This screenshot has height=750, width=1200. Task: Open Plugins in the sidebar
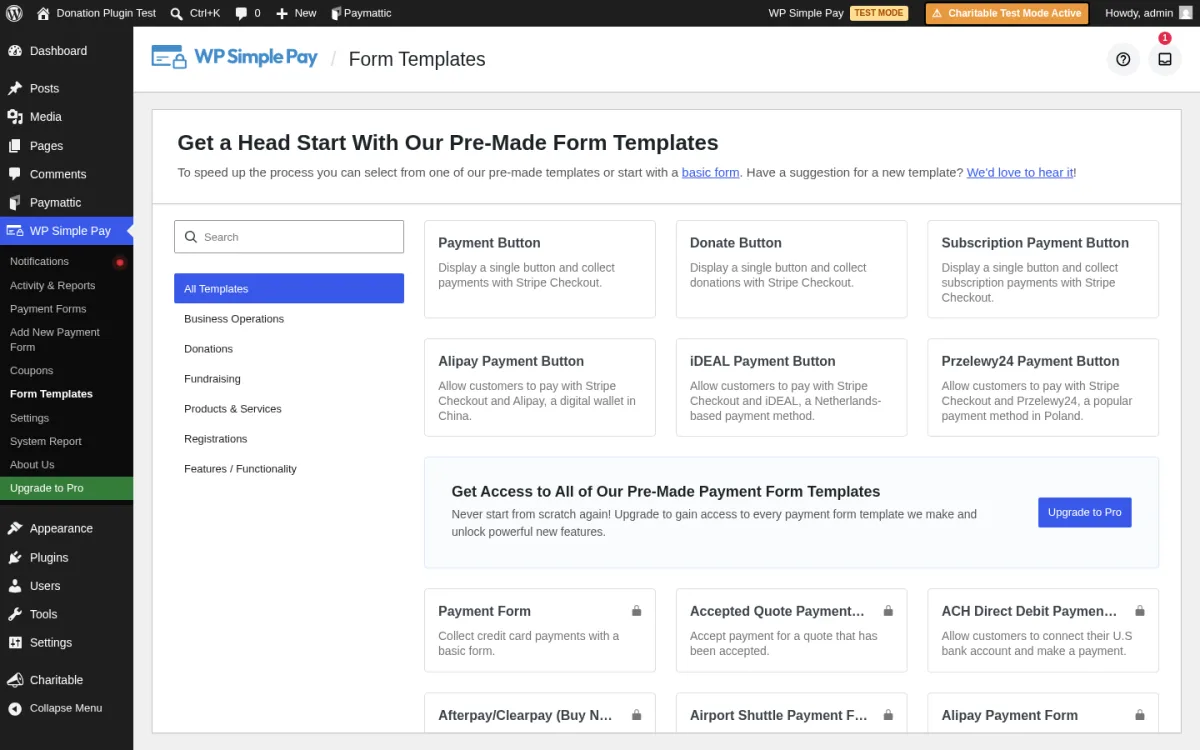pyautogui.click(x=66, y=557)
